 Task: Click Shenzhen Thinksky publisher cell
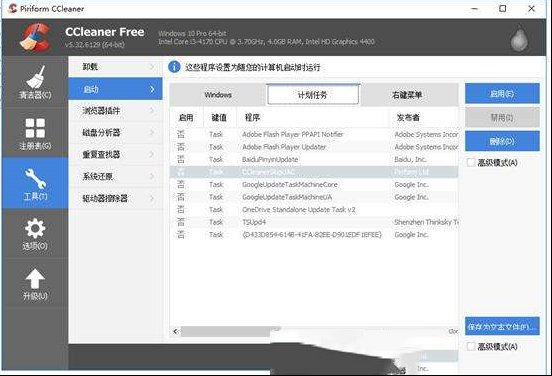tap(426, 222)
